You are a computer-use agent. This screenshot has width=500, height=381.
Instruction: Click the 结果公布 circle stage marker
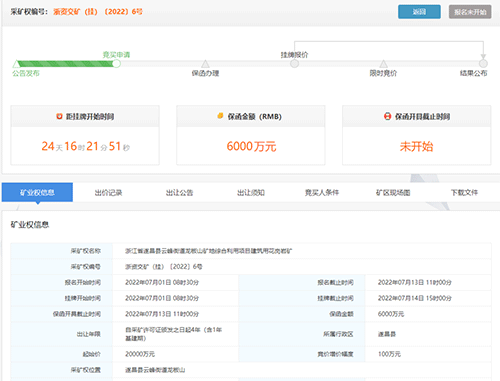[483, 63]
